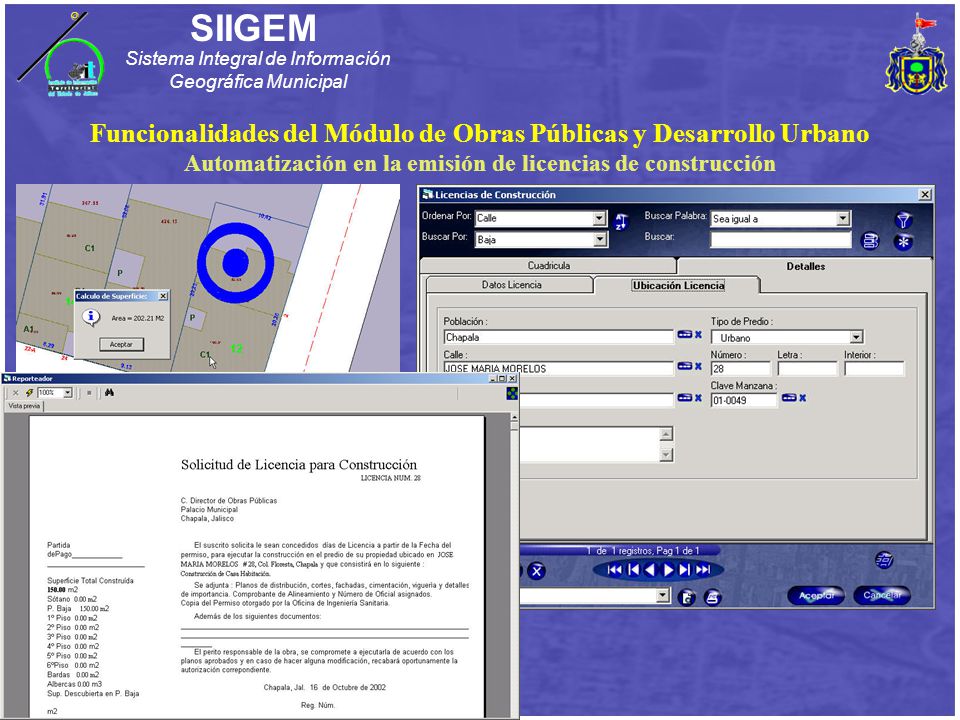Step to previous record

650,570
